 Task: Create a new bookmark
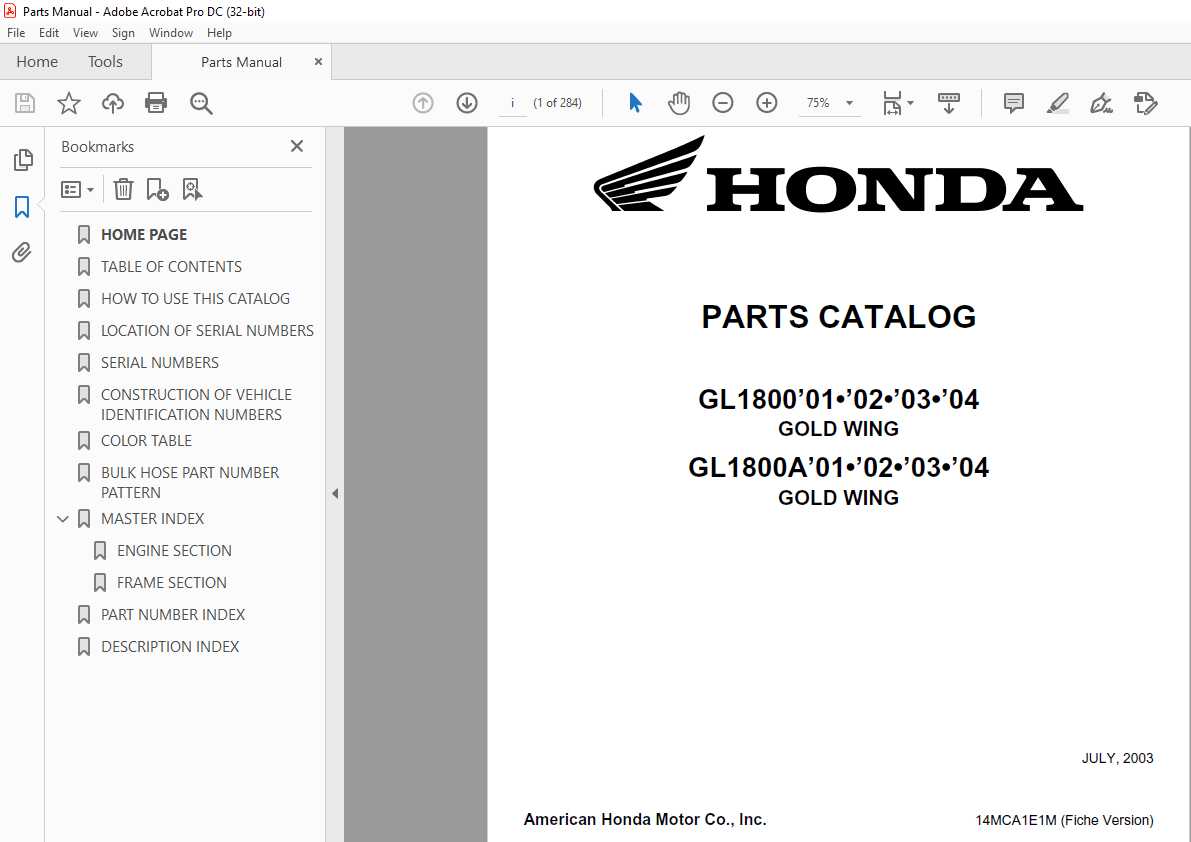tap(157, 189)
